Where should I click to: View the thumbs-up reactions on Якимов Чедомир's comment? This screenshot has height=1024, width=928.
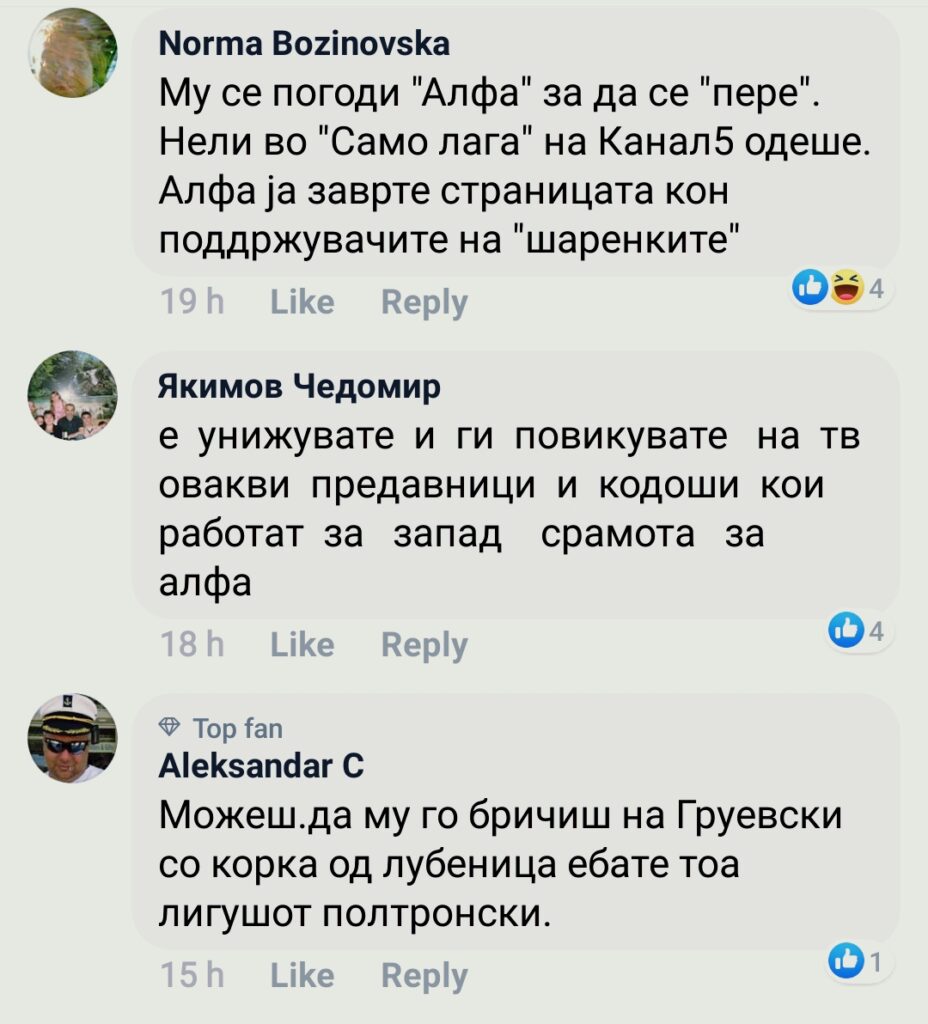click(856, 631)
